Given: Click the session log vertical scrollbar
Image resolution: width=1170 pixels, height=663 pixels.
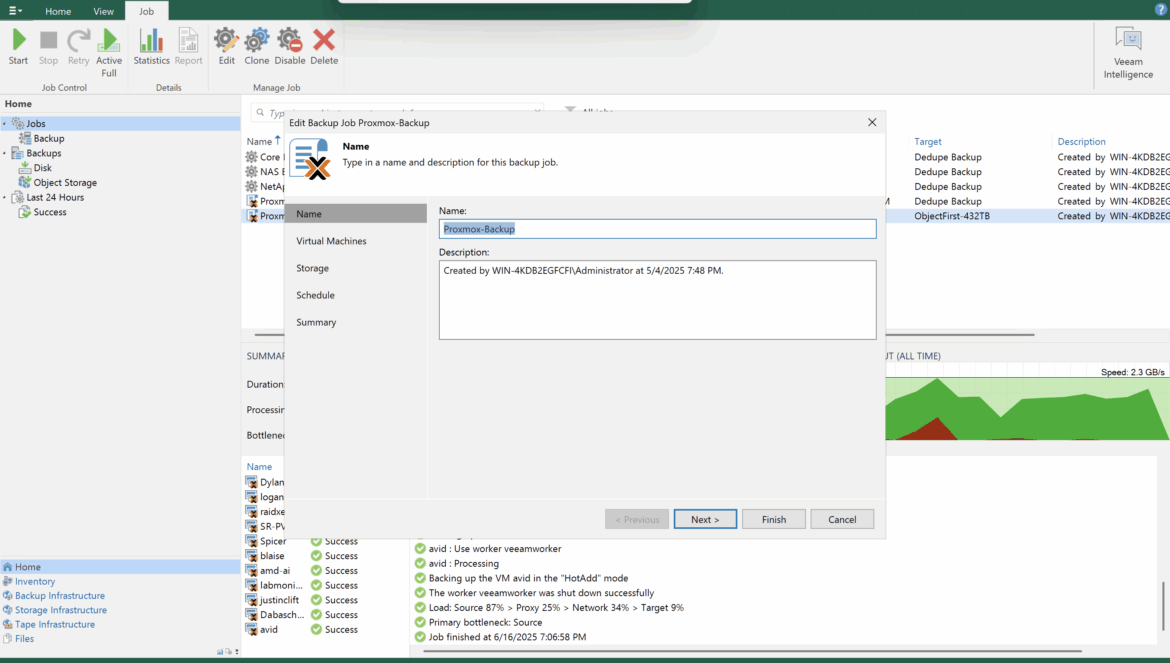Looking at the screenshot, I should click(x=1163, y=606).
